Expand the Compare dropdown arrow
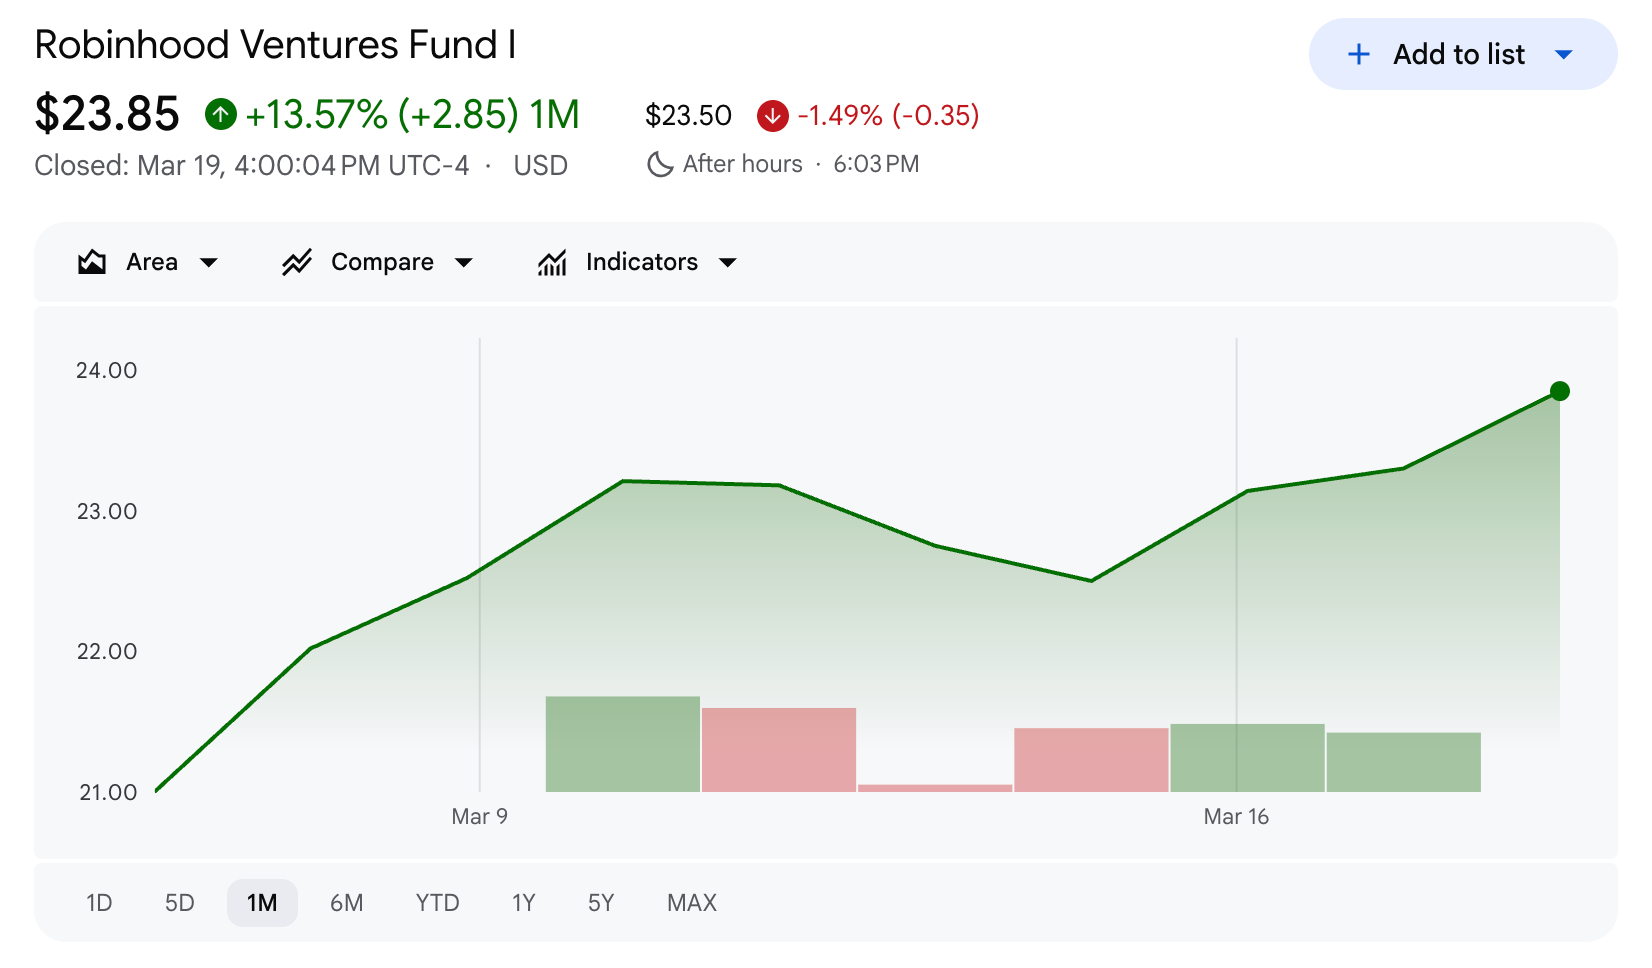 pyautogui.click(x=464, y=263)
